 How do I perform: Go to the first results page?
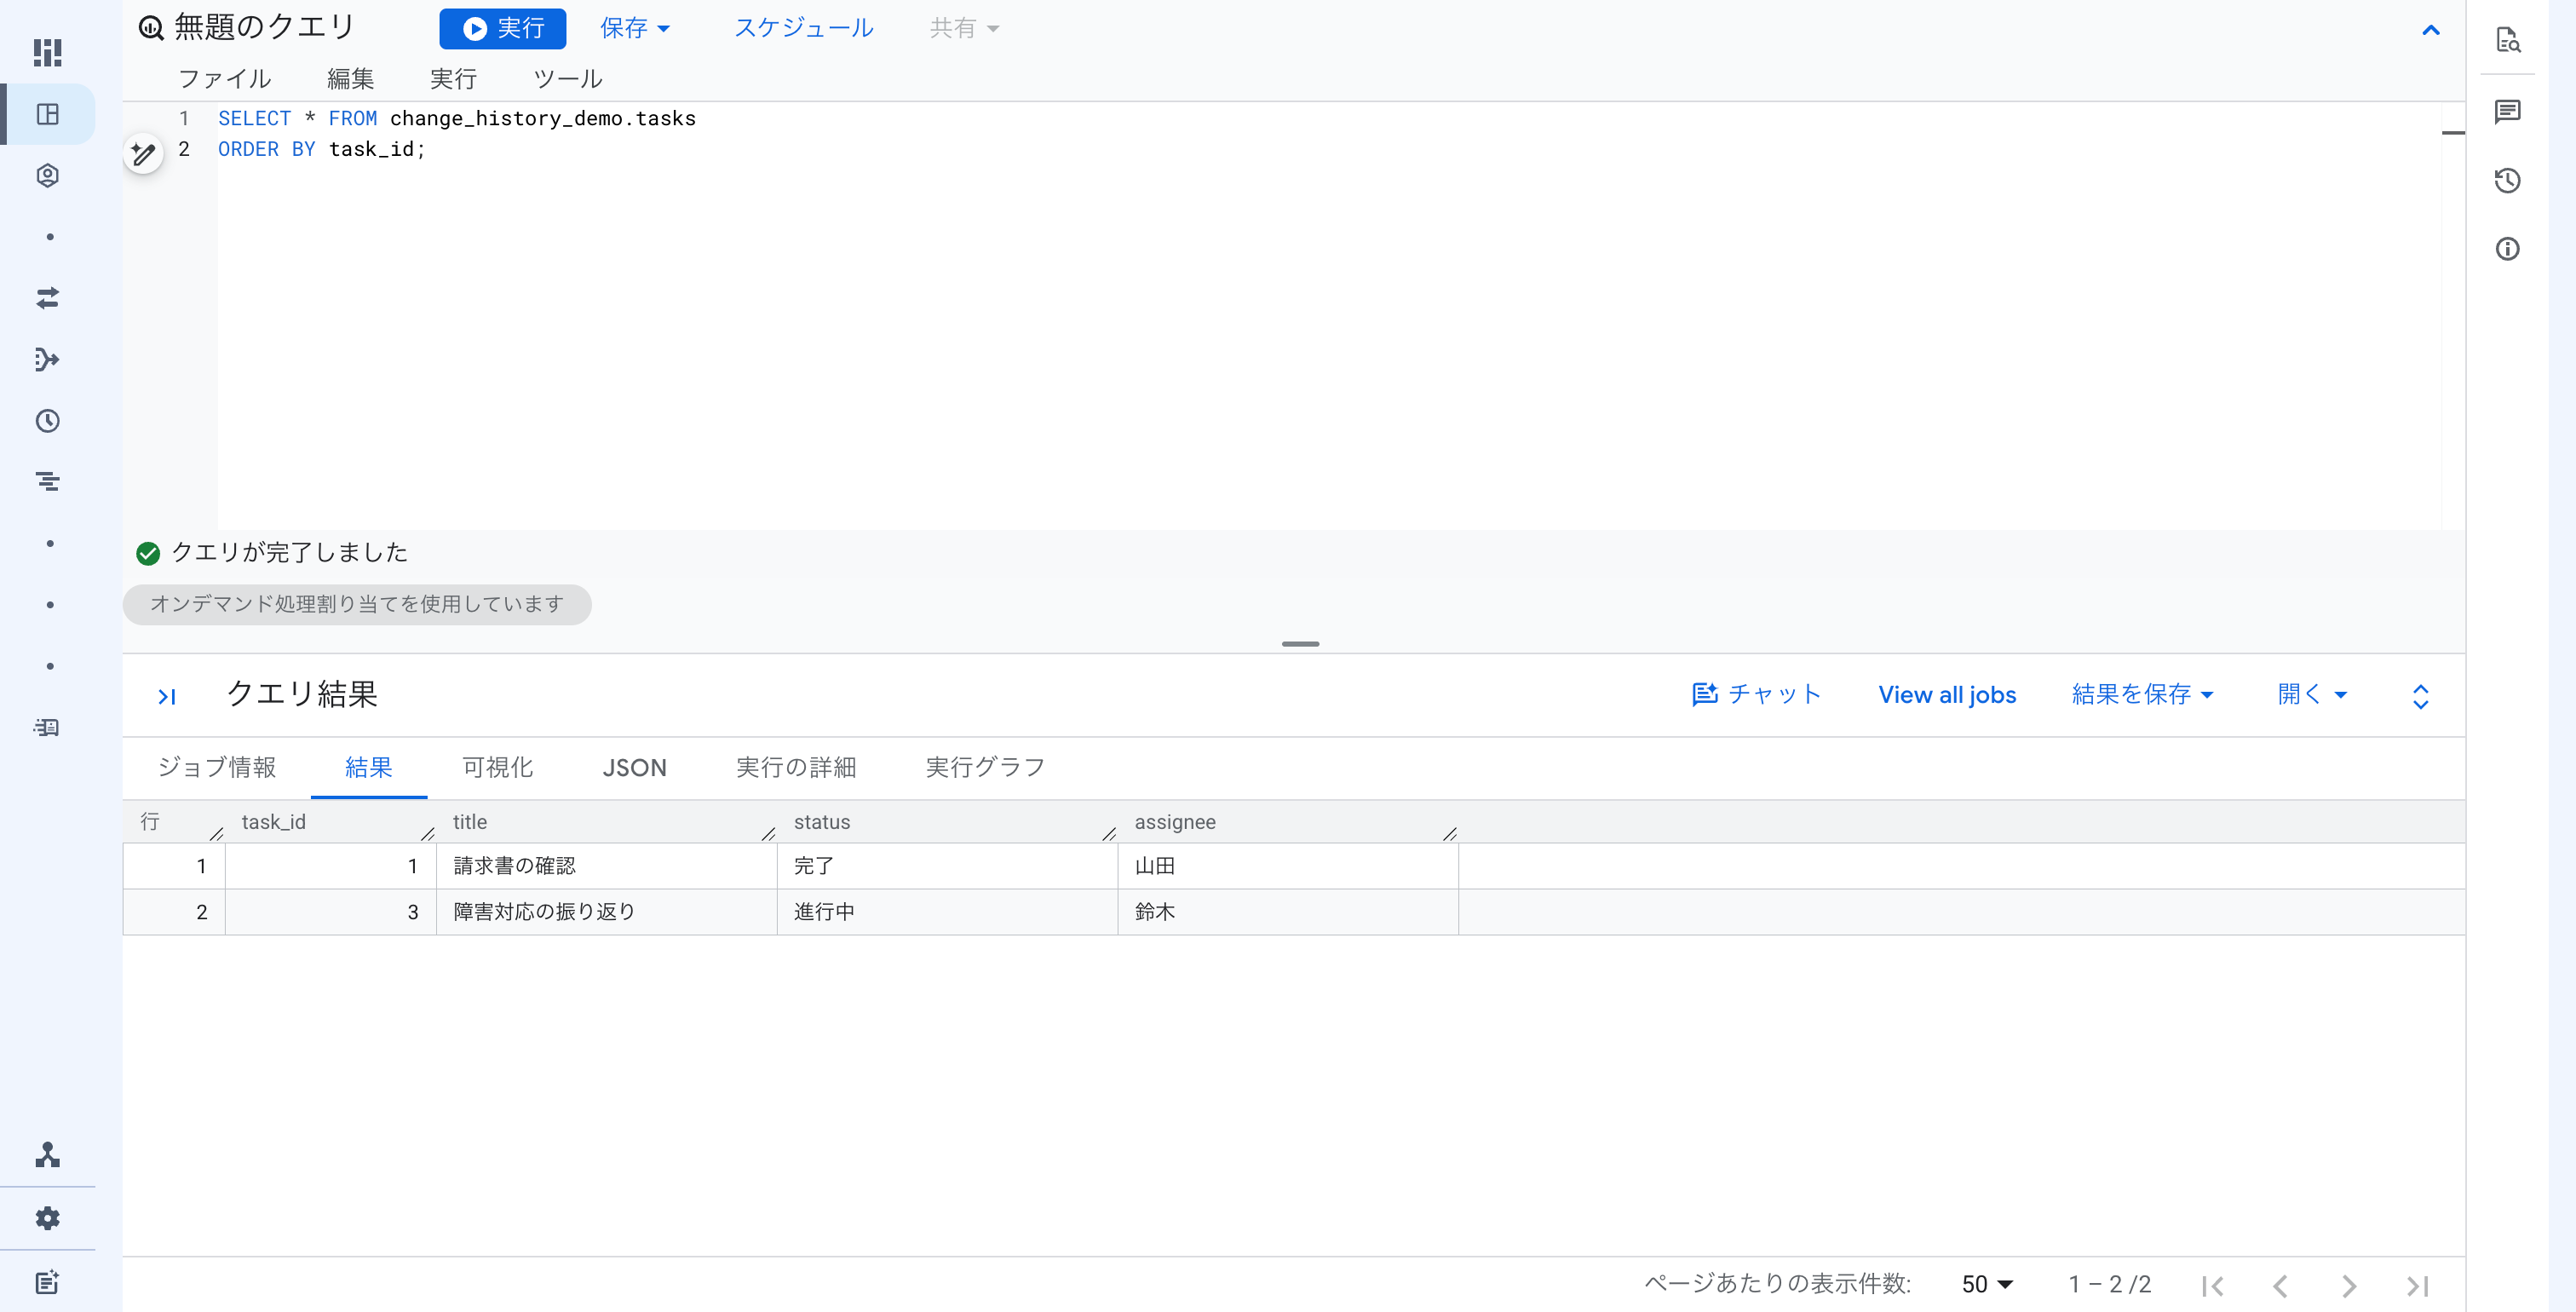click(x=2213, y=1286)
